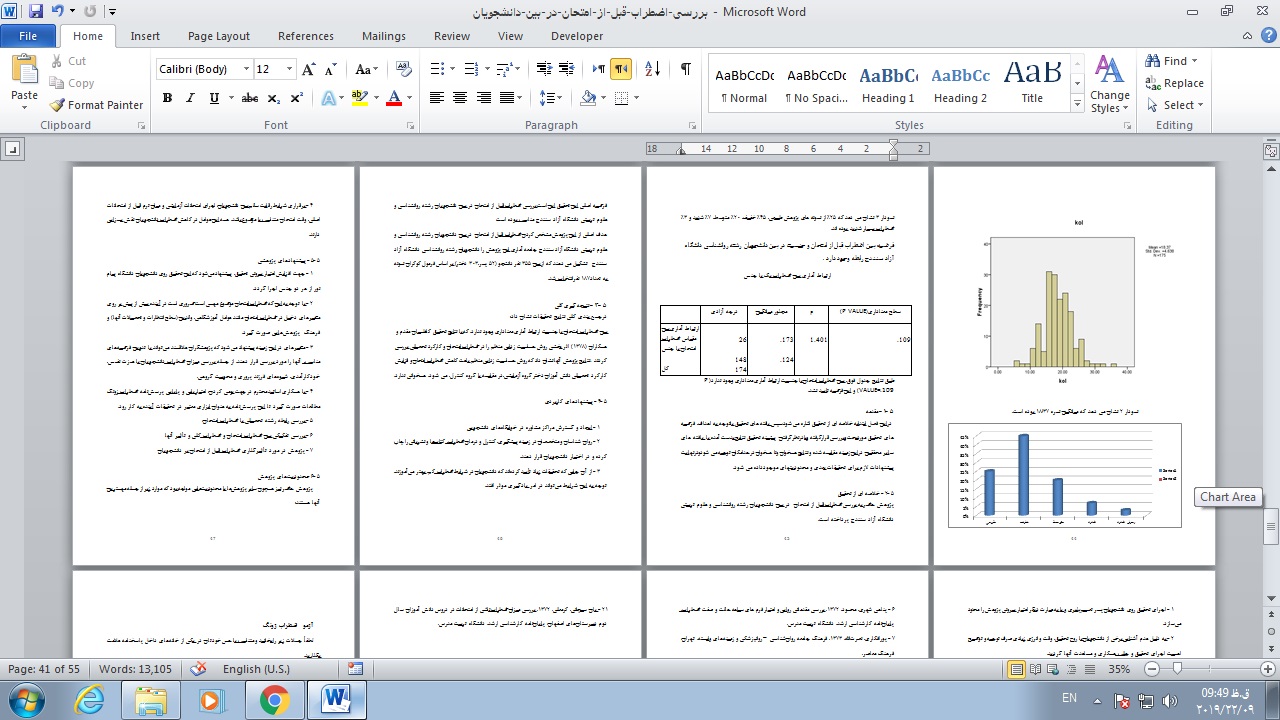
Task: Apply strikethrough formatting
Action: pos(249,98)
